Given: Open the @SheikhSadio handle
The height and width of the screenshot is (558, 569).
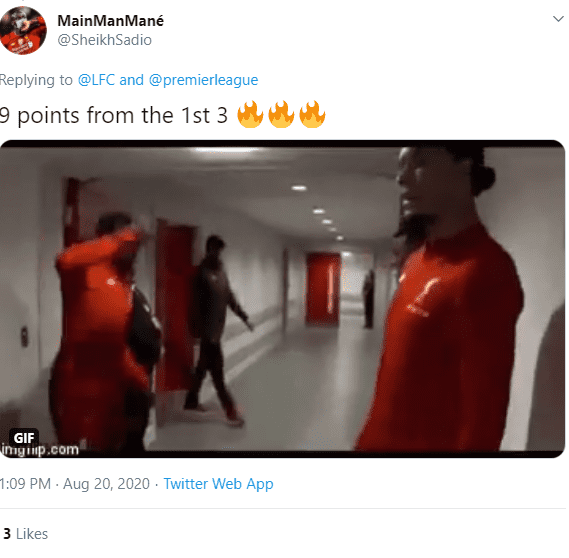Looking at the screenshot, I should pos(105,40).
